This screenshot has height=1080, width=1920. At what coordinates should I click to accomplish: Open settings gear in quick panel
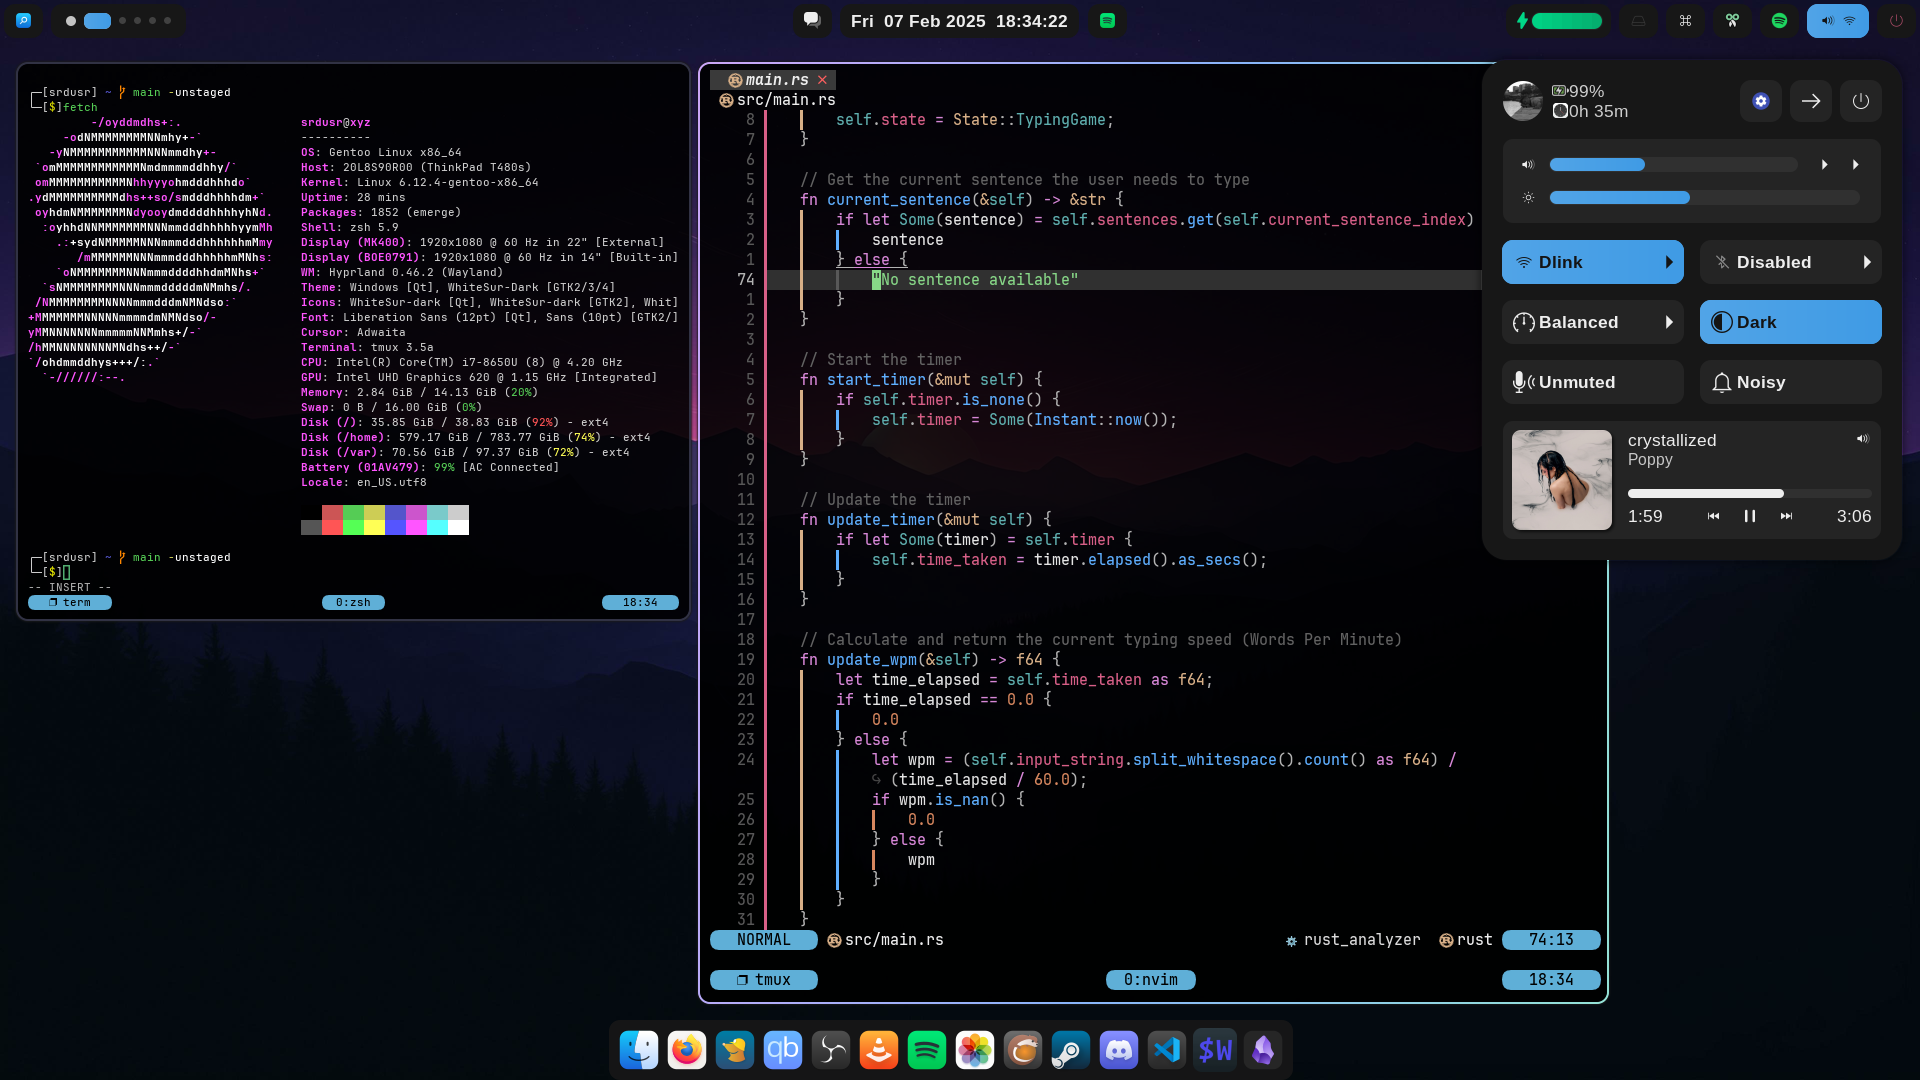1760,101
